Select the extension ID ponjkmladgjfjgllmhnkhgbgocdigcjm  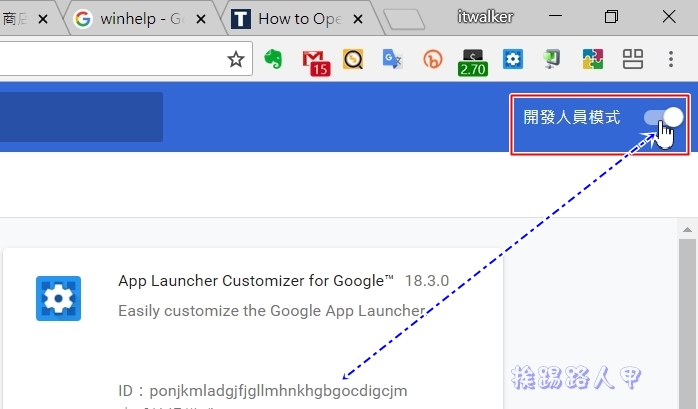278,391
